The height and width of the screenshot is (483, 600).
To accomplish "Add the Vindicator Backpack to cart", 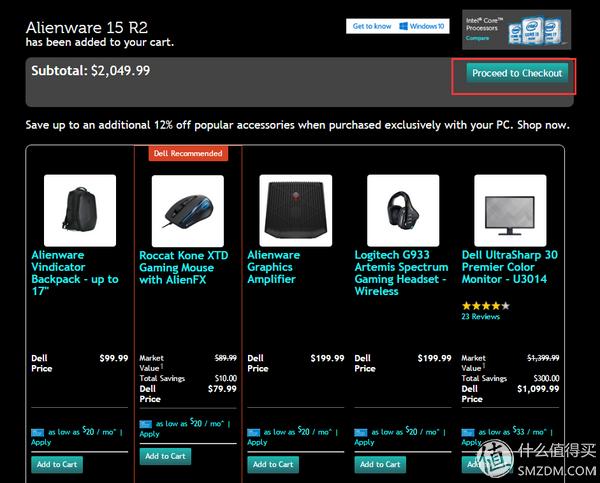I will pos(57,464).
